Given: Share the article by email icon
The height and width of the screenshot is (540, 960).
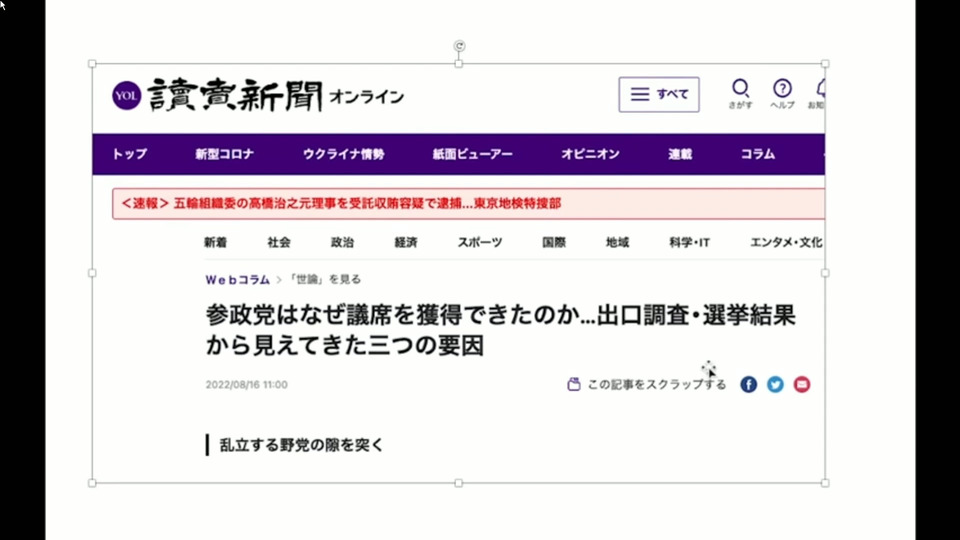Looking at the screenshot, I should [x=802, y=384].
